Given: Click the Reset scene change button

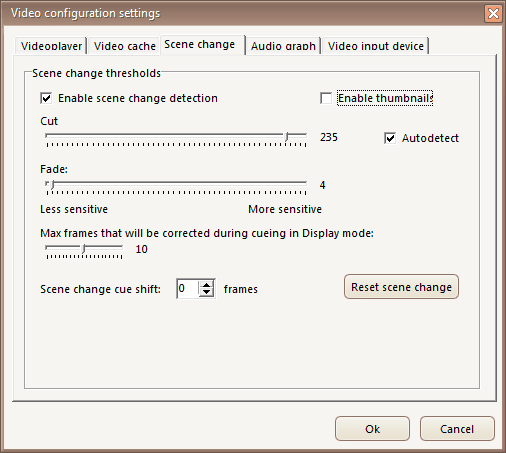Looking at the screenshot, I should (401, 287).
